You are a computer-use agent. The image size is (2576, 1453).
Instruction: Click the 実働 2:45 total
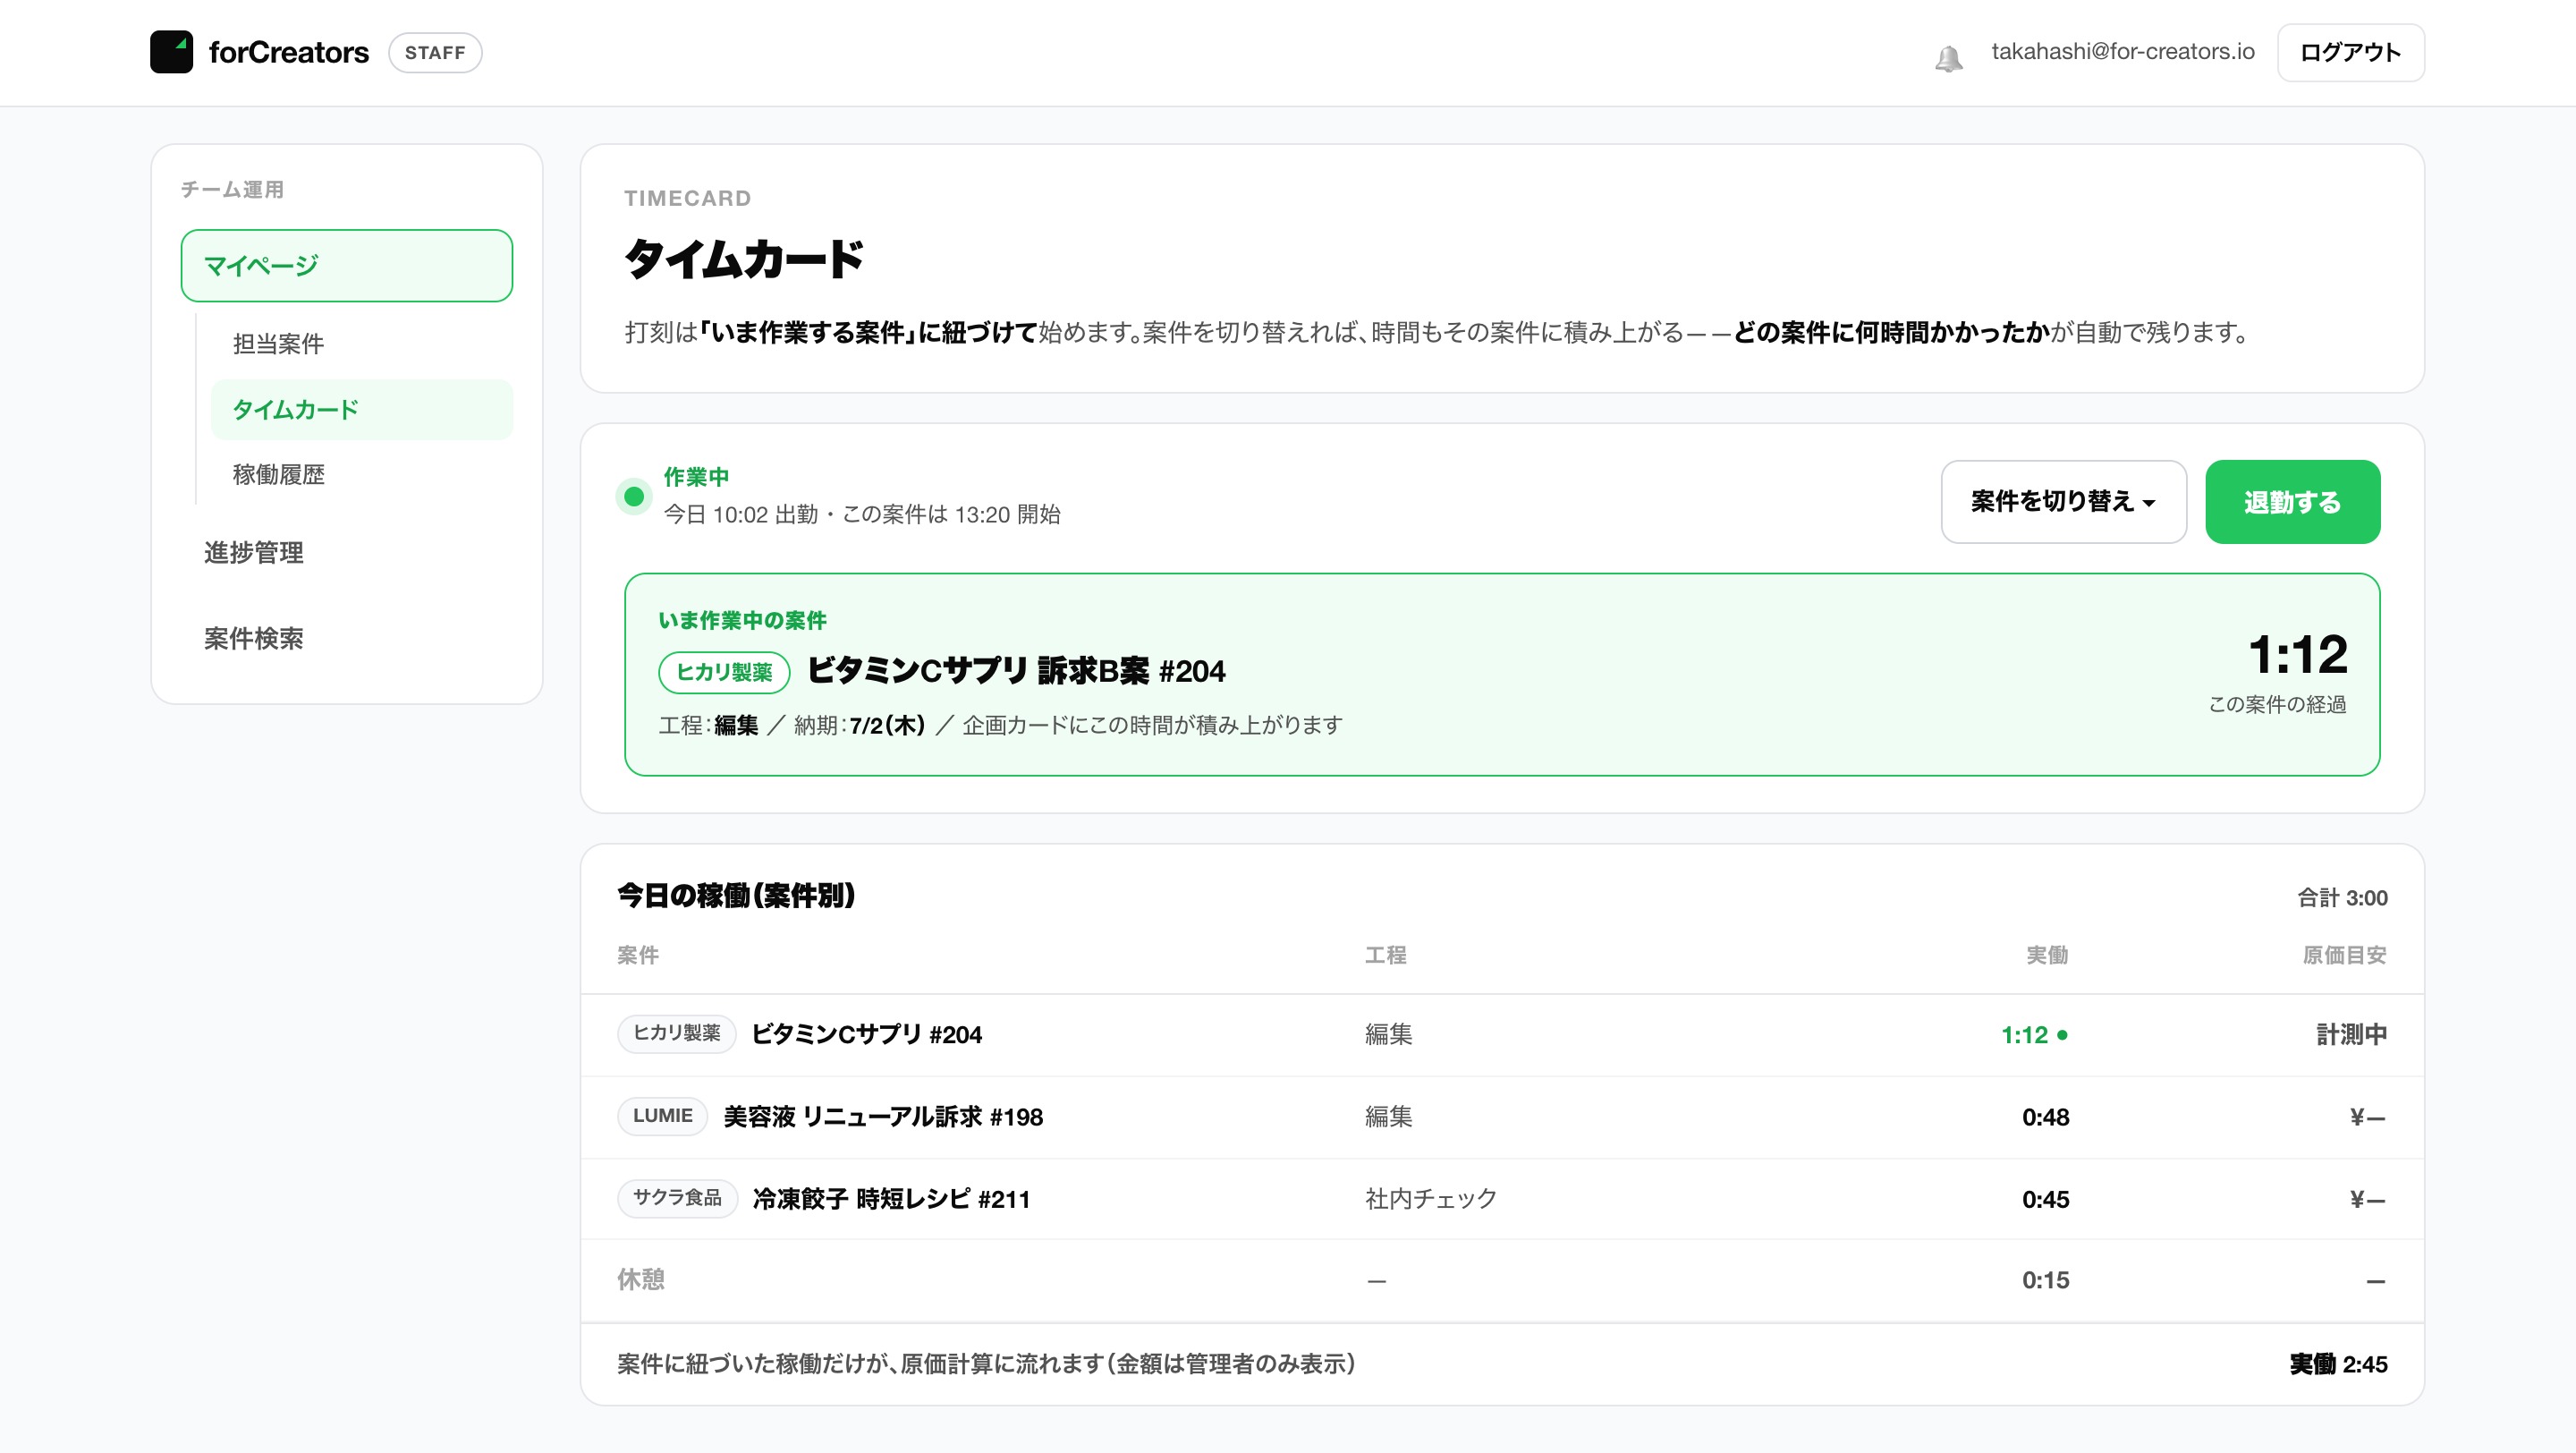tap(2338, 1364)
